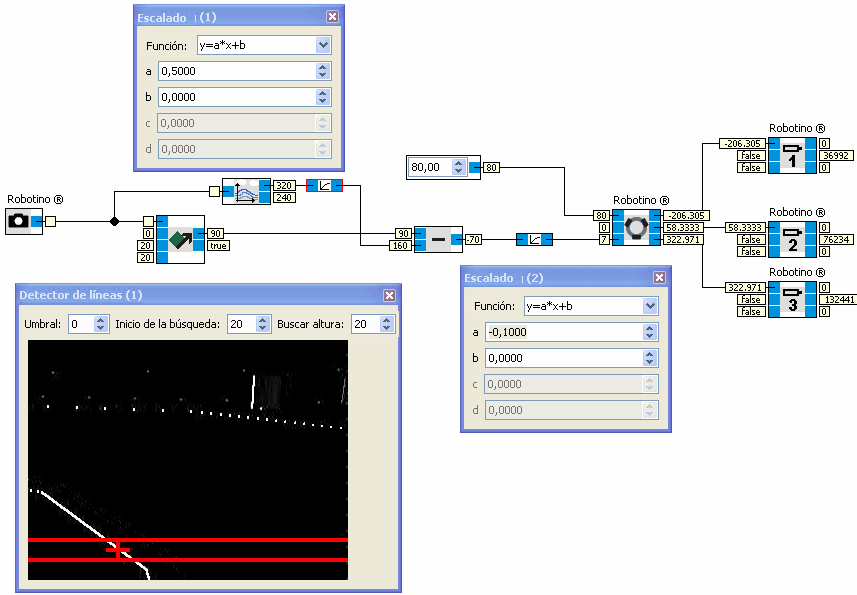Viewport: 857px width, 595px height.
Task: Toggle the false input on Motor 1
Action: [x=750, y=156]
